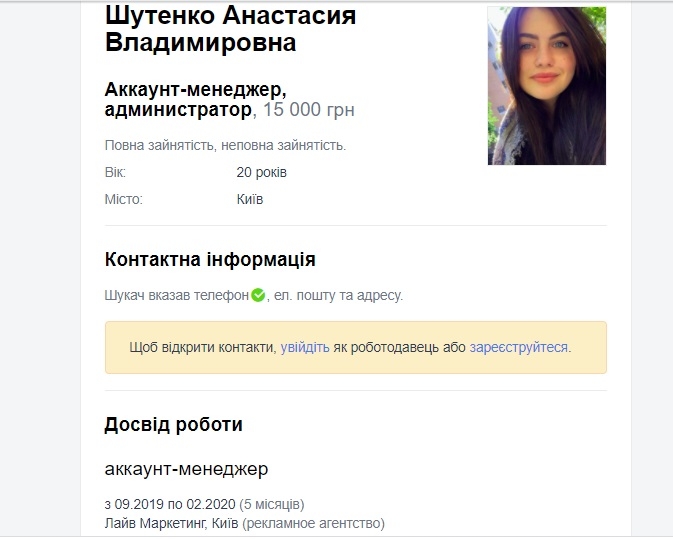Viewport: 673px width, 539px height.
Task: Click the name heading Шутенко Анастасия Владимировна
Action: pyautogui.click(x=230, y=29)
